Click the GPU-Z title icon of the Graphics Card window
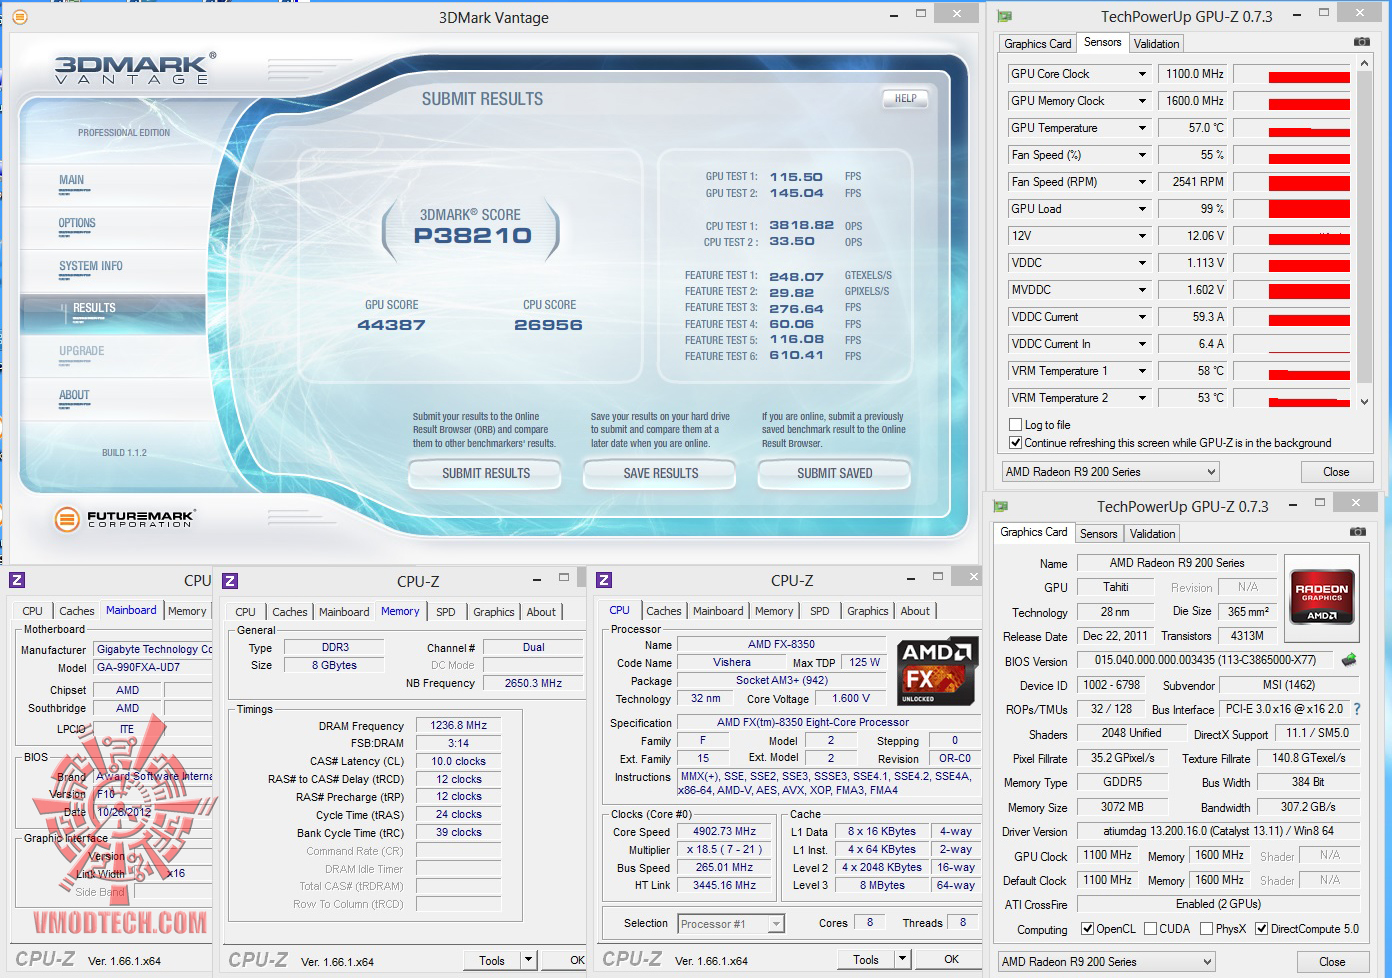Viewport: 1392px width, 978px height. (x=1001, y=506)
